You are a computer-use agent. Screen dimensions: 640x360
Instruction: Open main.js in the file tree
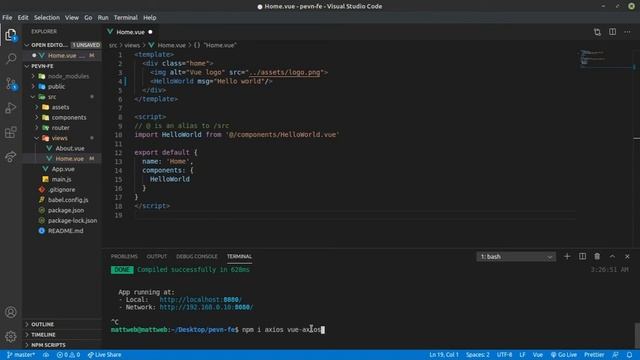[62, 179]
